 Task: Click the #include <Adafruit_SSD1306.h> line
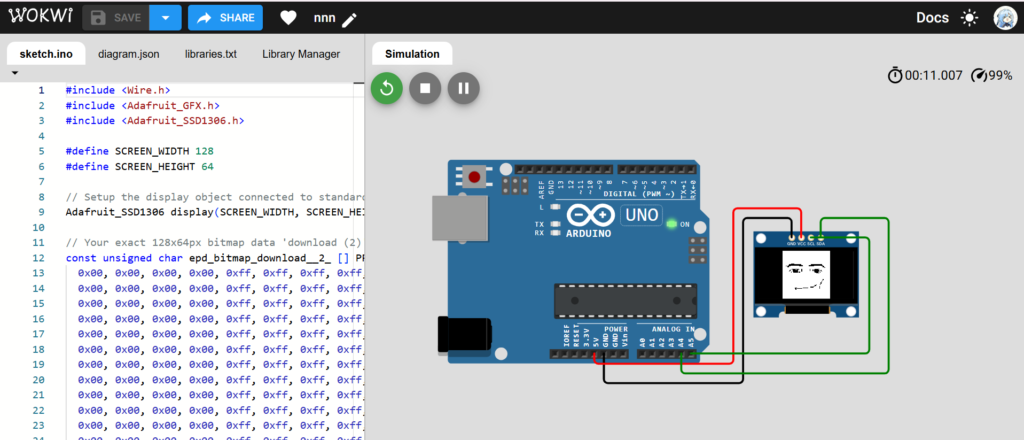(155, 121)
